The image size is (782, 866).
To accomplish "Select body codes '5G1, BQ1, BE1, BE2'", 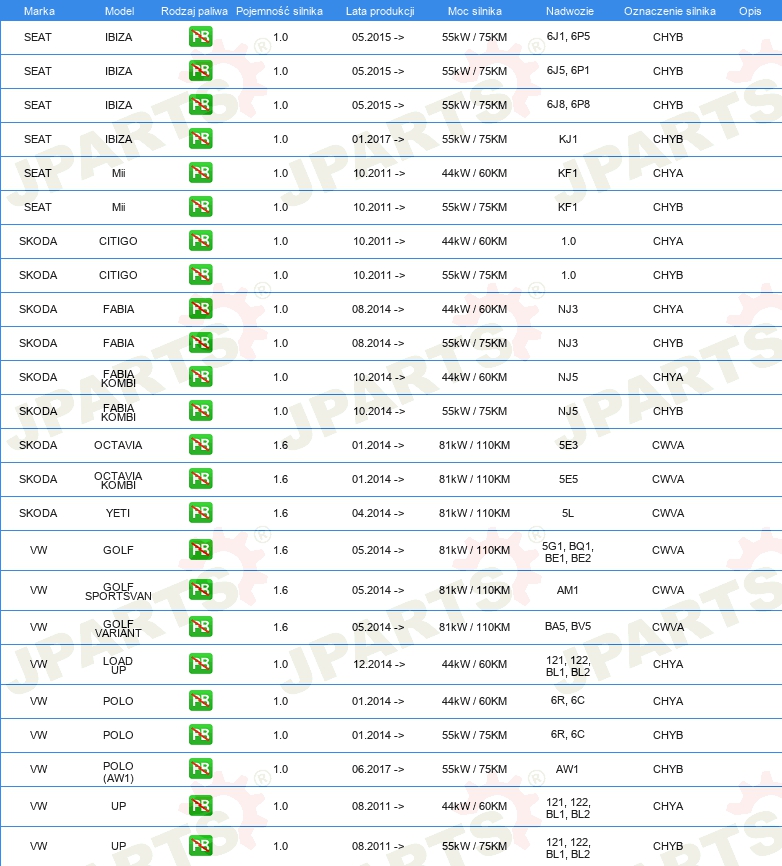I will click(568, 552).
